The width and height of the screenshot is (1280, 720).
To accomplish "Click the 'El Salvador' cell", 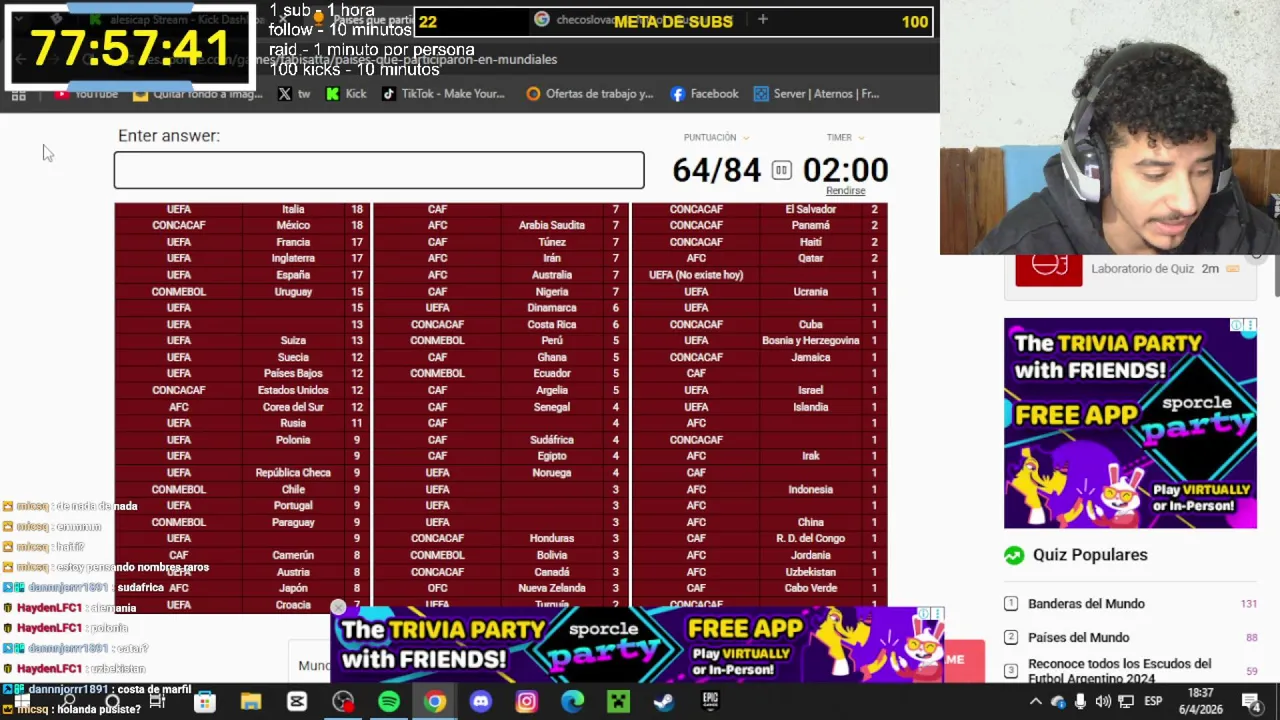I will pyautogui.click(x=811, y=209).
